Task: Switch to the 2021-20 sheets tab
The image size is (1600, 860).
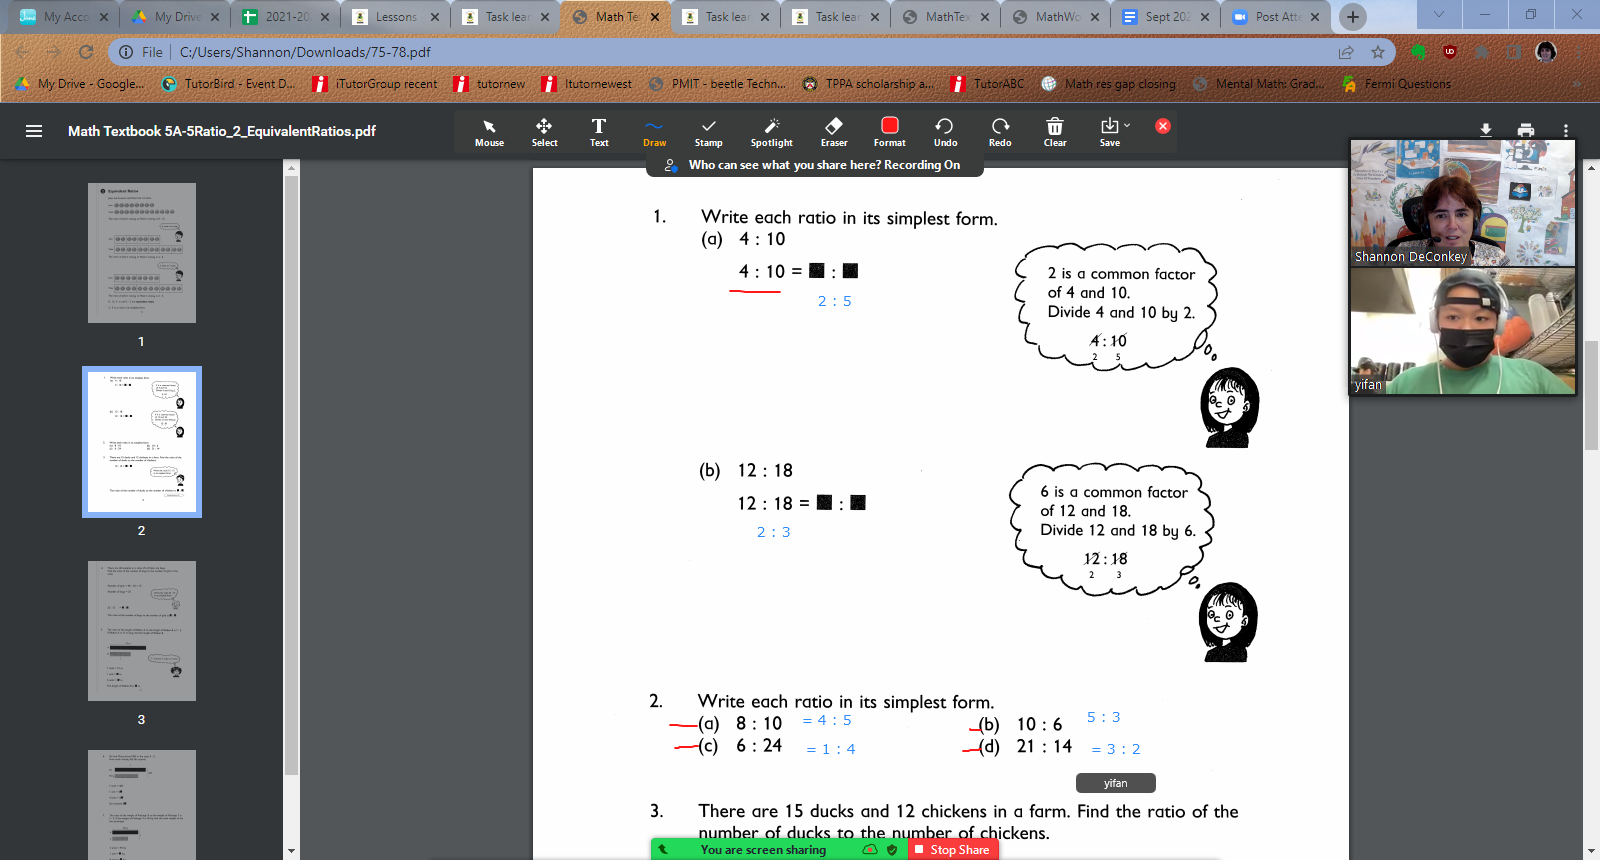Action: click(x=287, y=17)
